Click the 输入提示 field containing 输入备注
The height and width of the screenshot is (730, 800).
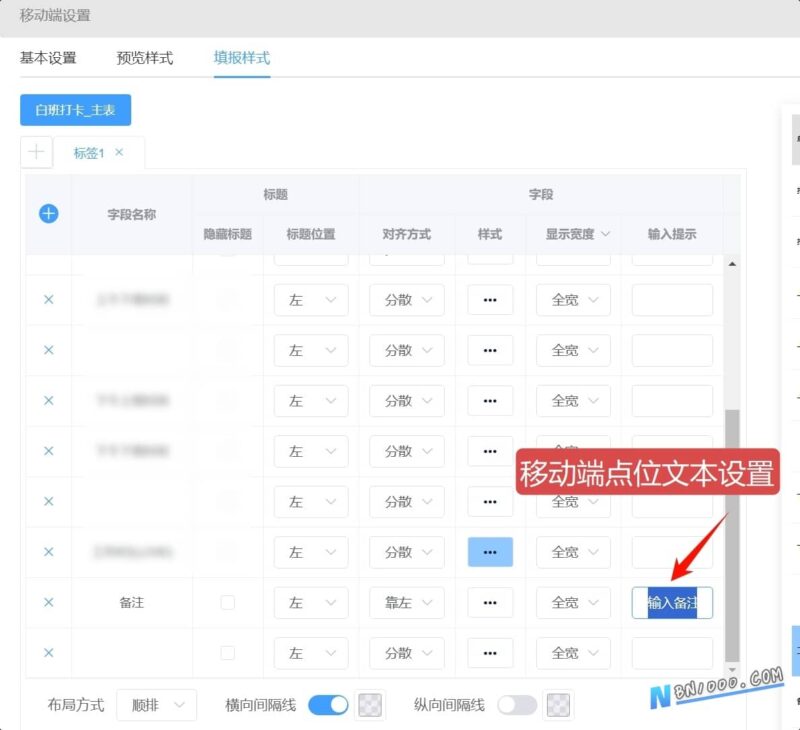tap(672, 602)
